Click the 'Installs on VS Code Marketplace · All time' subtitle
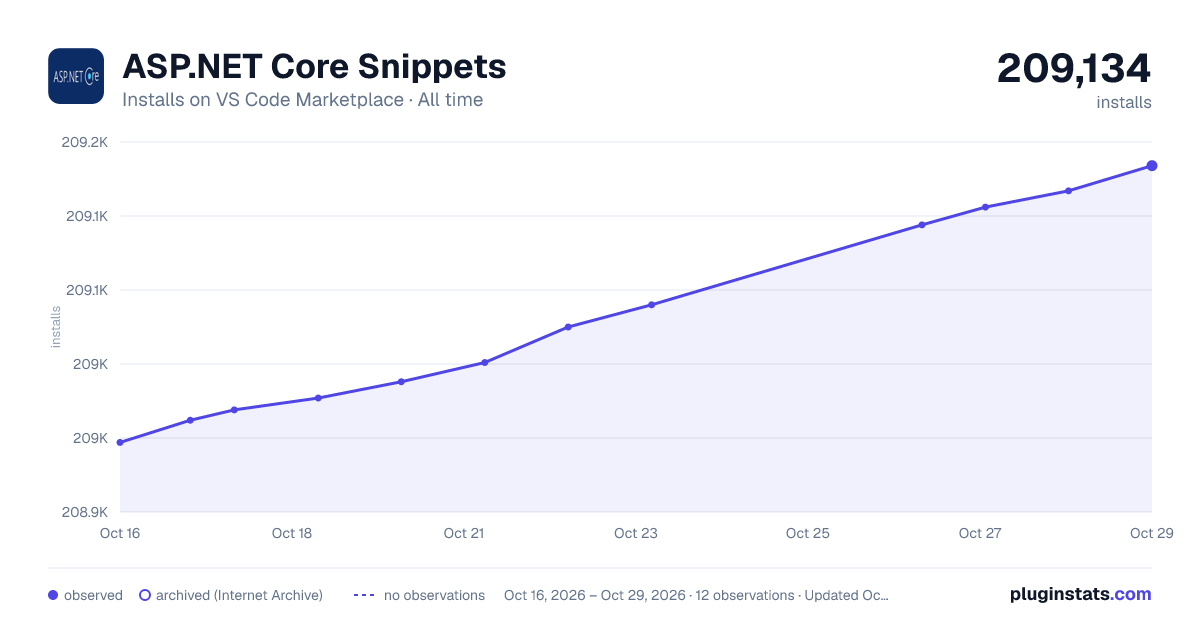The width and height of the screenshot is (1200, 630). 302,100
